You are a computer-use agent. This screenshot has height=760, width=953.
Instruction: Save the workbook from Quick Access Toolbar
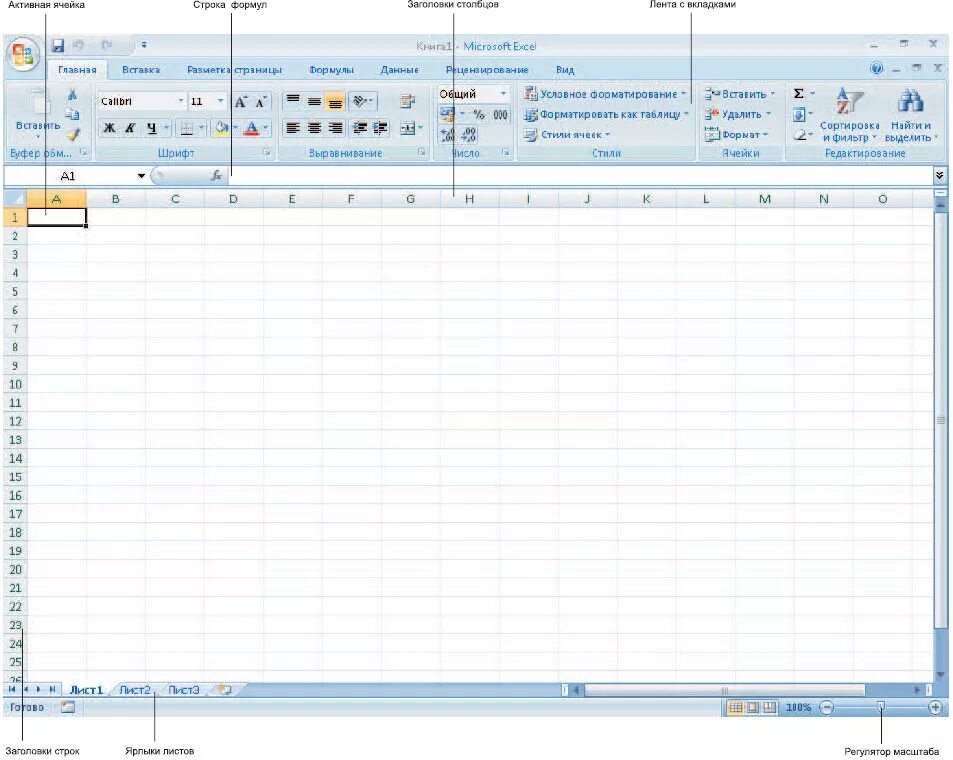pos(58,46)
